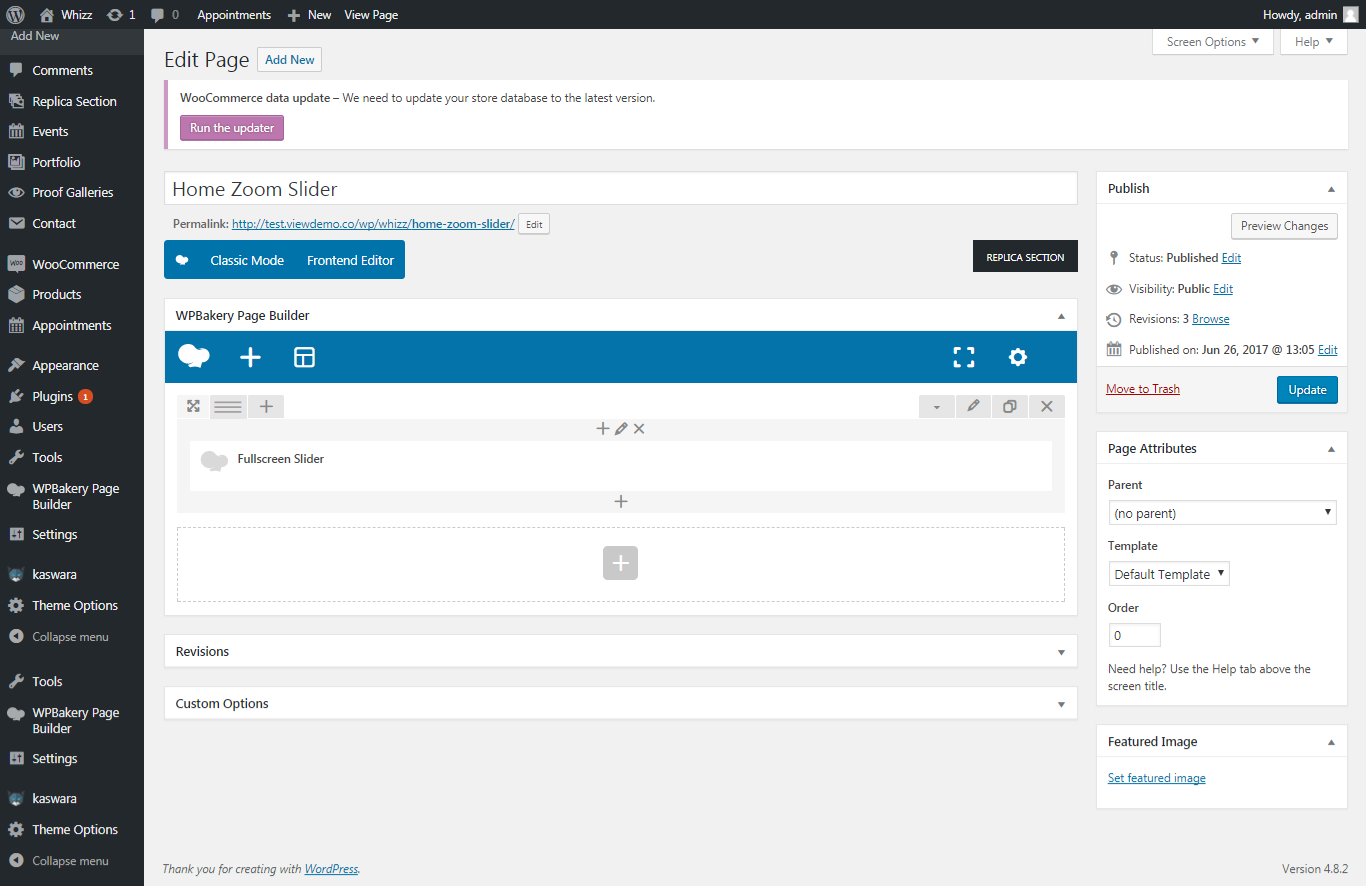Visit the Whizz site home

coord(67,14)
